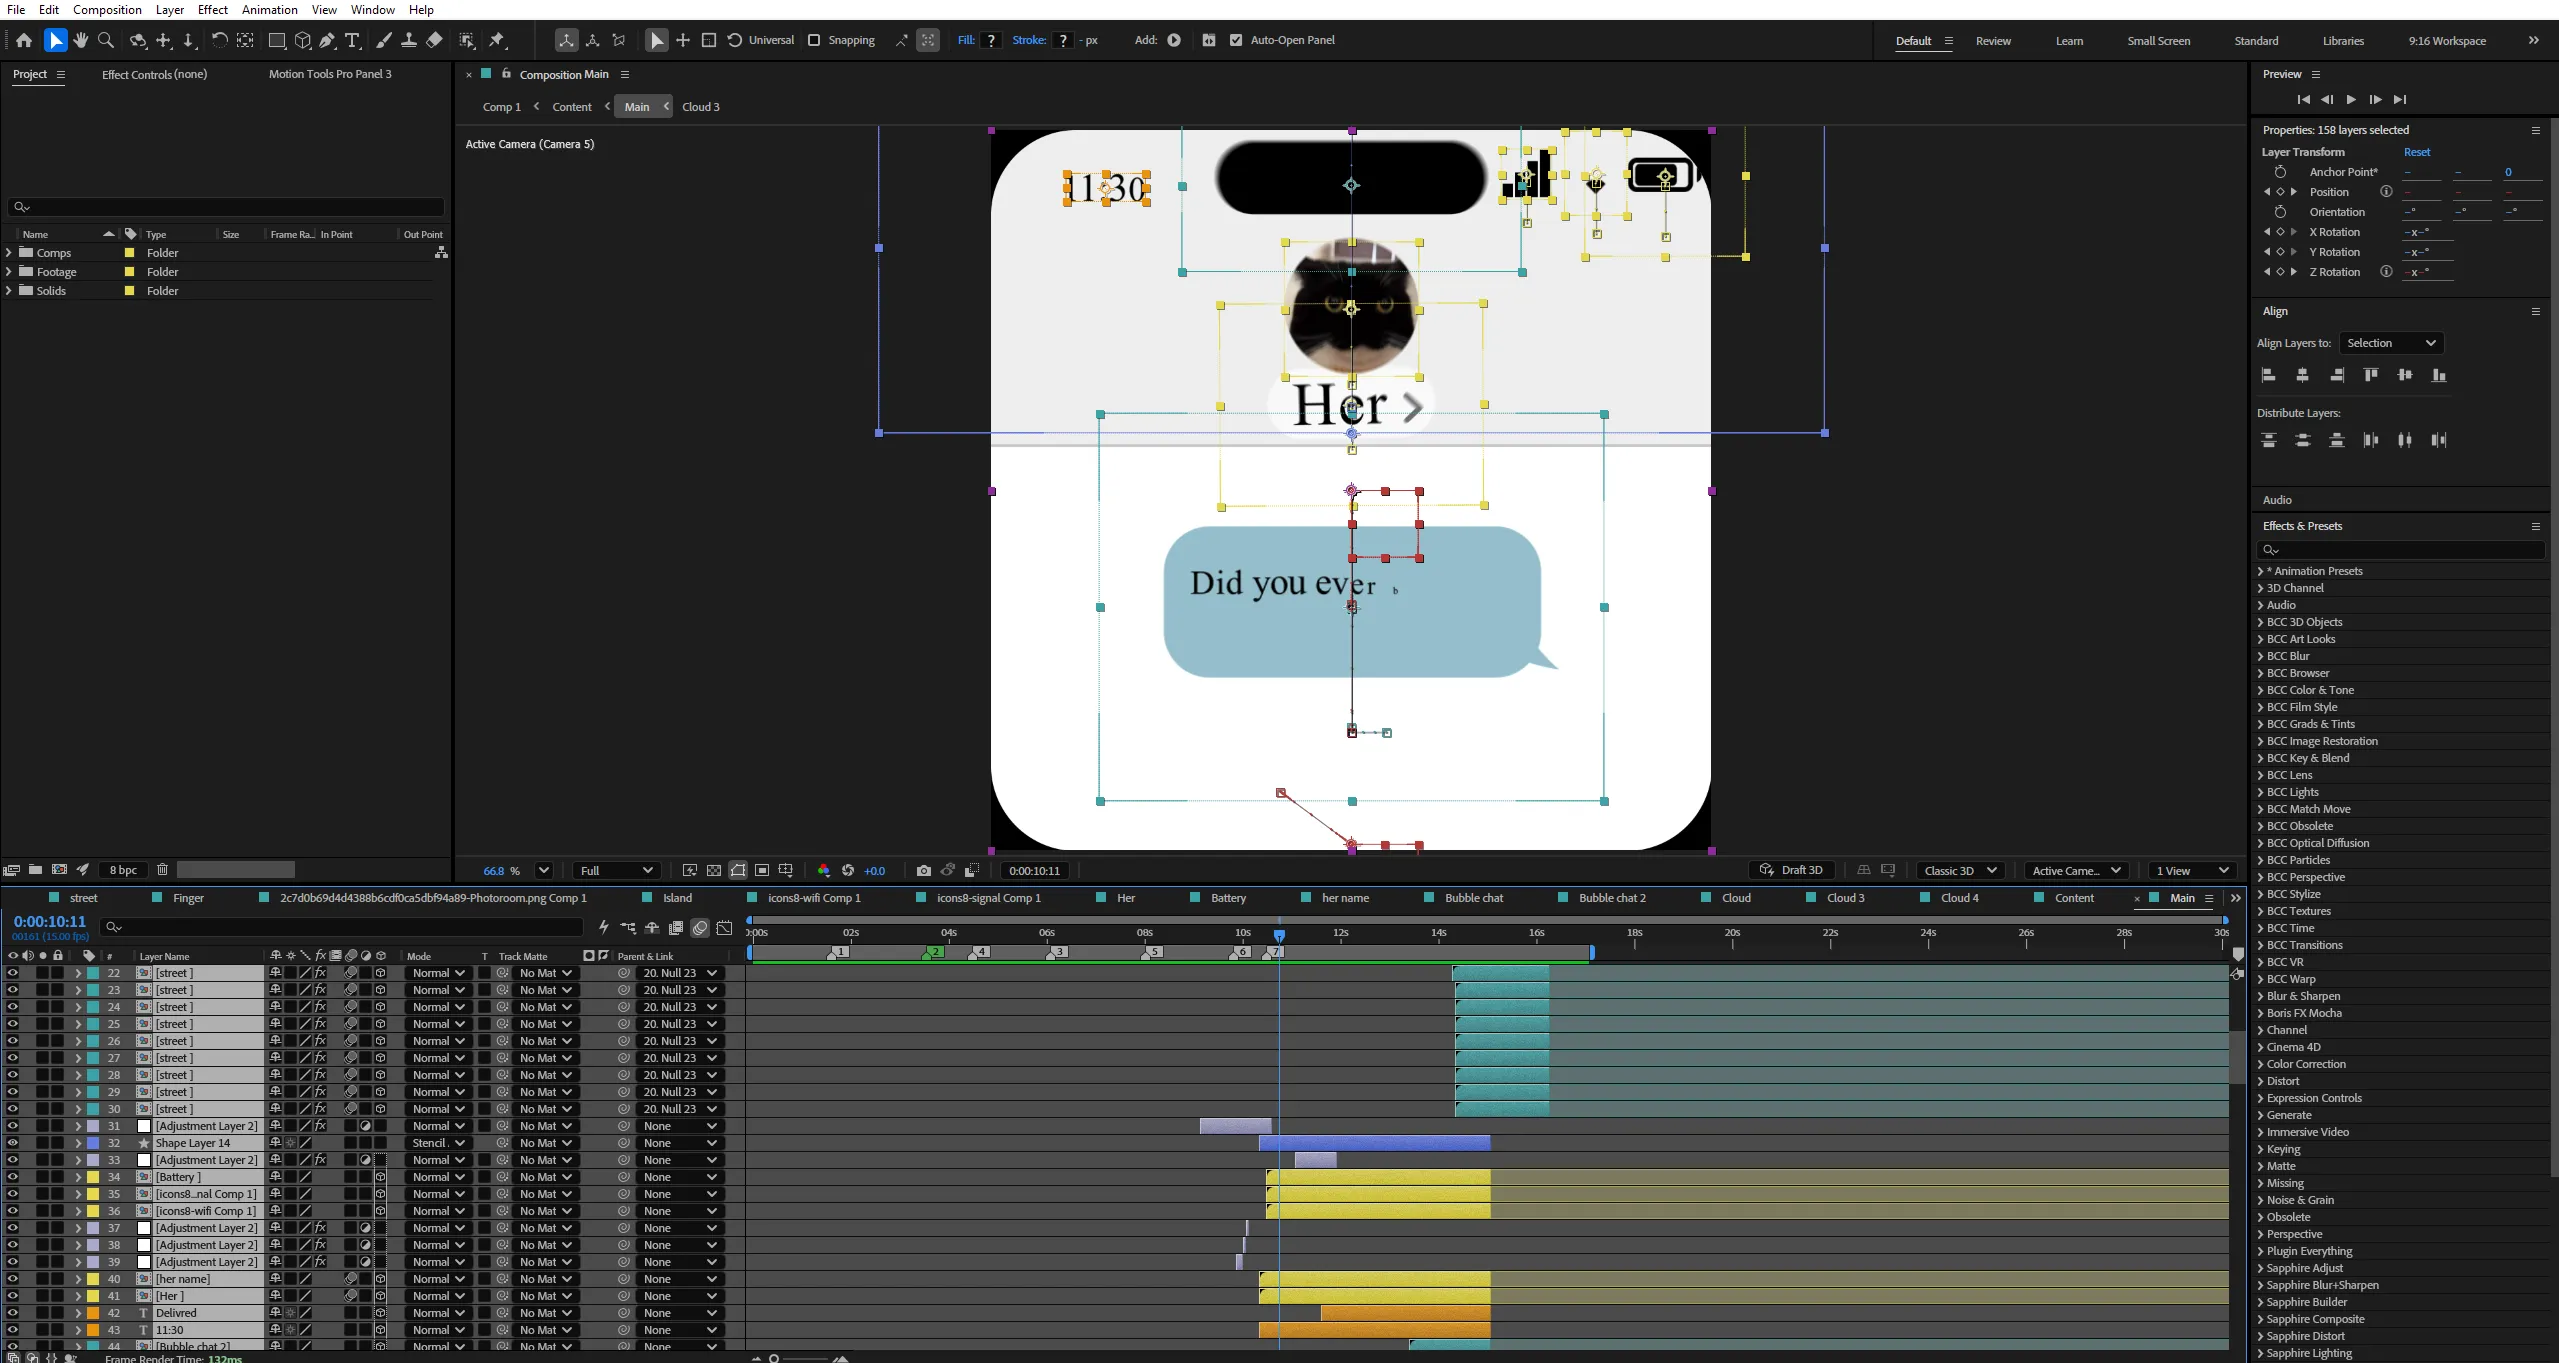Select the Zoom magnifier tool
The width and height of the screenshot is (2559, 1363).
point(106,40)
